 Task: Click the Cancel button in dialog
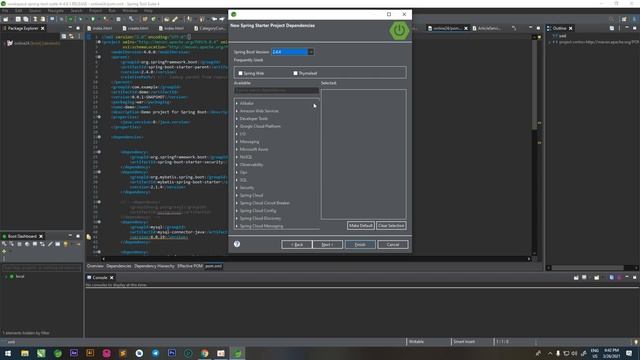click(393, 244)
